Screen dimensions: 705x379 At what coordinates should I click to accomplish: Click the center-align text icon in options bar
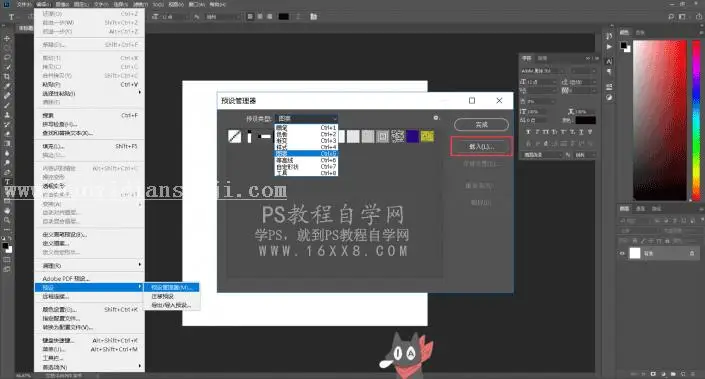260,17
